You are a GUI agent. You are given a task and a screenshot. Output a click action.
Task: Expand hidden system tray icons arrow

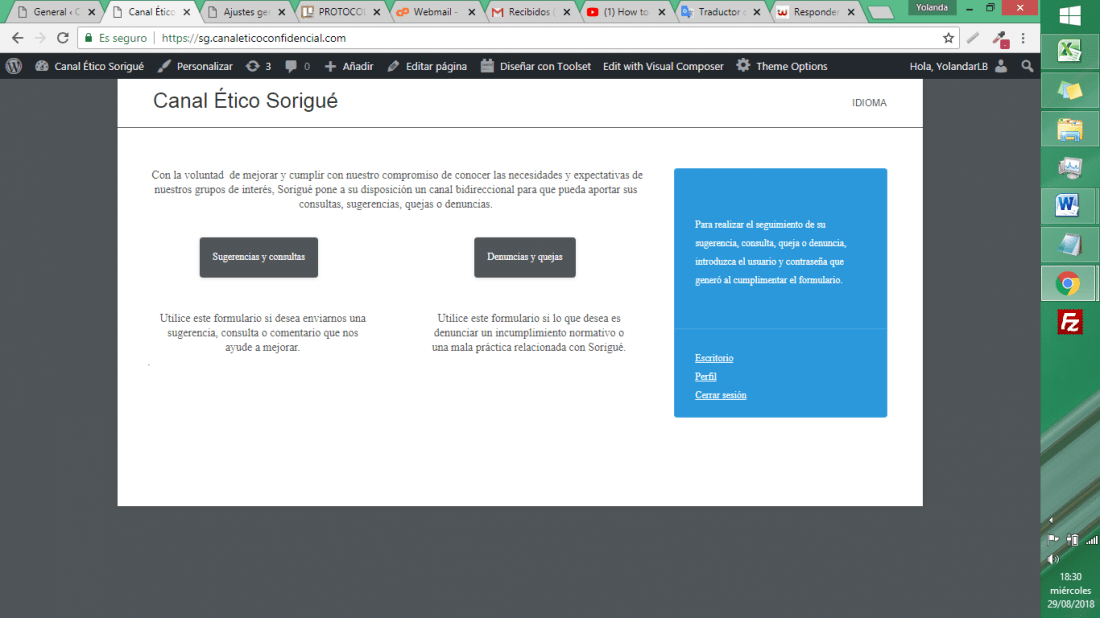coord(1051,520)
